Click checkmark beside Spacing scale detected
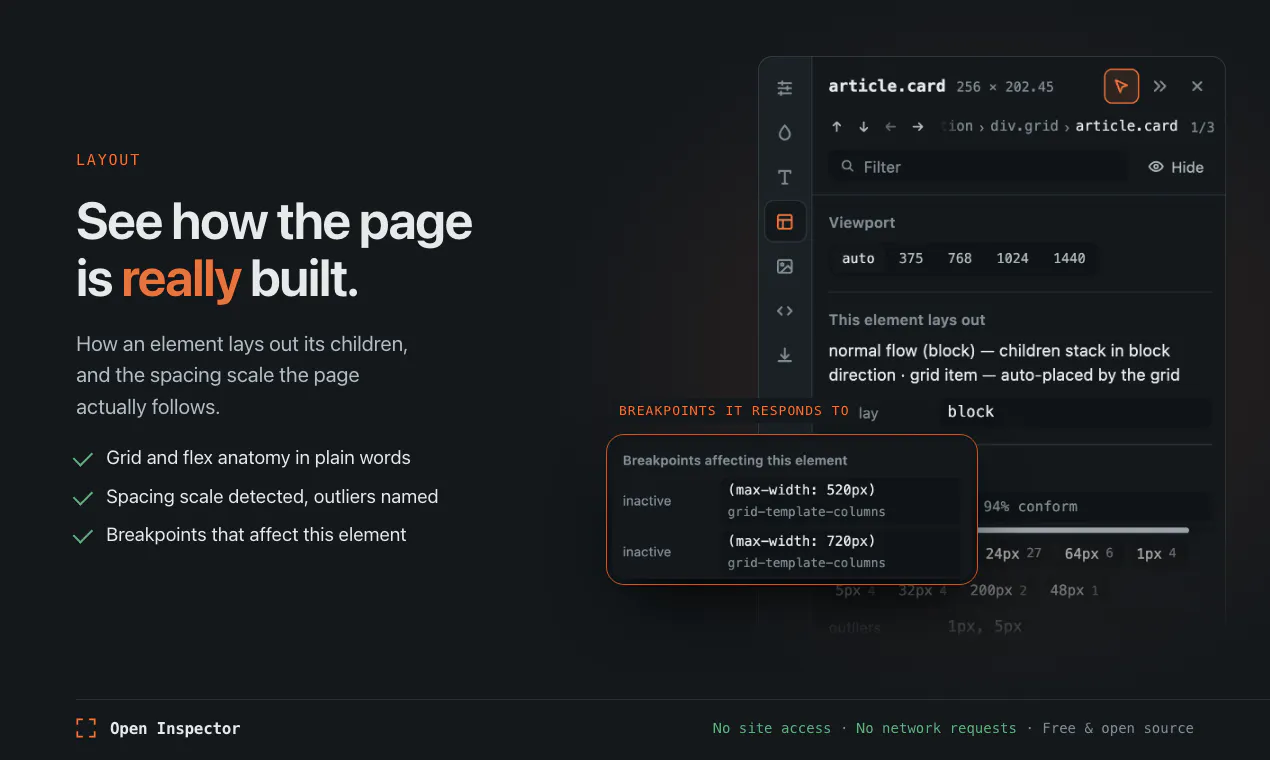1270x760 pixels. point(83,498)
